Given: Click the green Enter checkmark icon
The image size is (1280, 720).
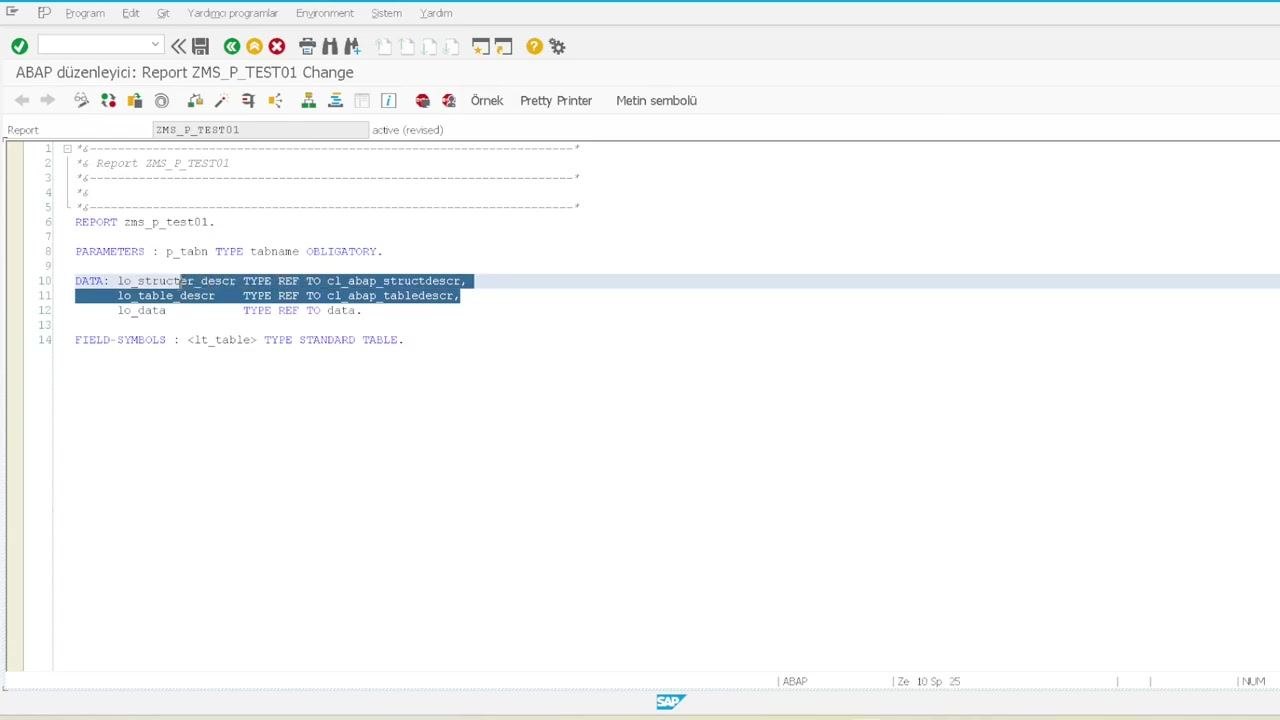Looking at the screenshot, I should pos(19,46).
